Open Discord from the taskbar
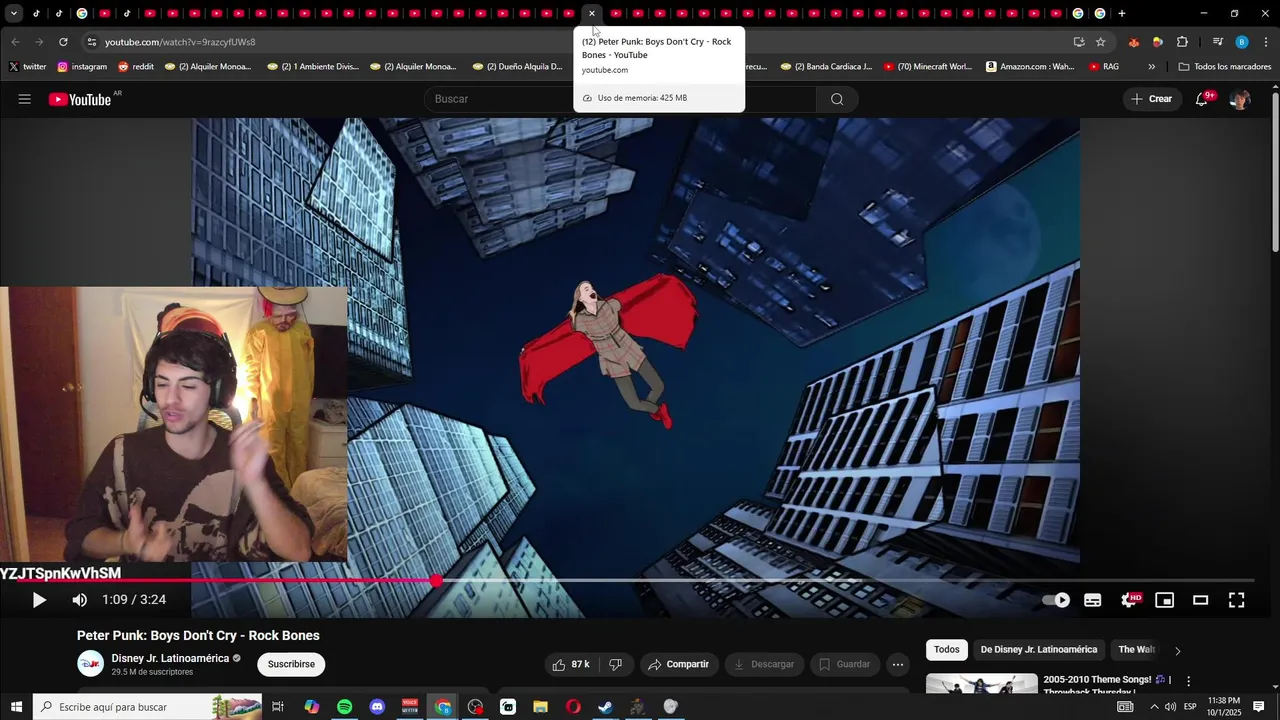 click(x=377, y=707)
